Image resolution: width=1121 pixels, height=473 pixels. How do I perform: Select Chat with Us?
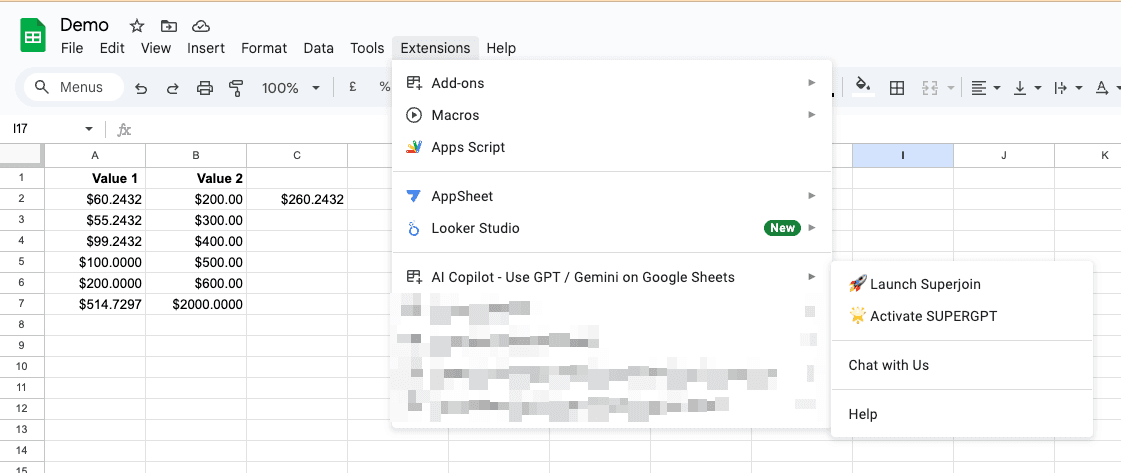[962, 365]
